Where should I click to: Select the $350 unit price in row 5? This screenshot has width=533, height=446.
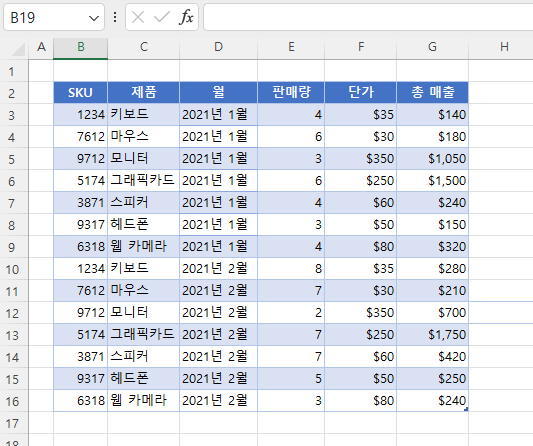pyautogui.click(x=361, y=159)
